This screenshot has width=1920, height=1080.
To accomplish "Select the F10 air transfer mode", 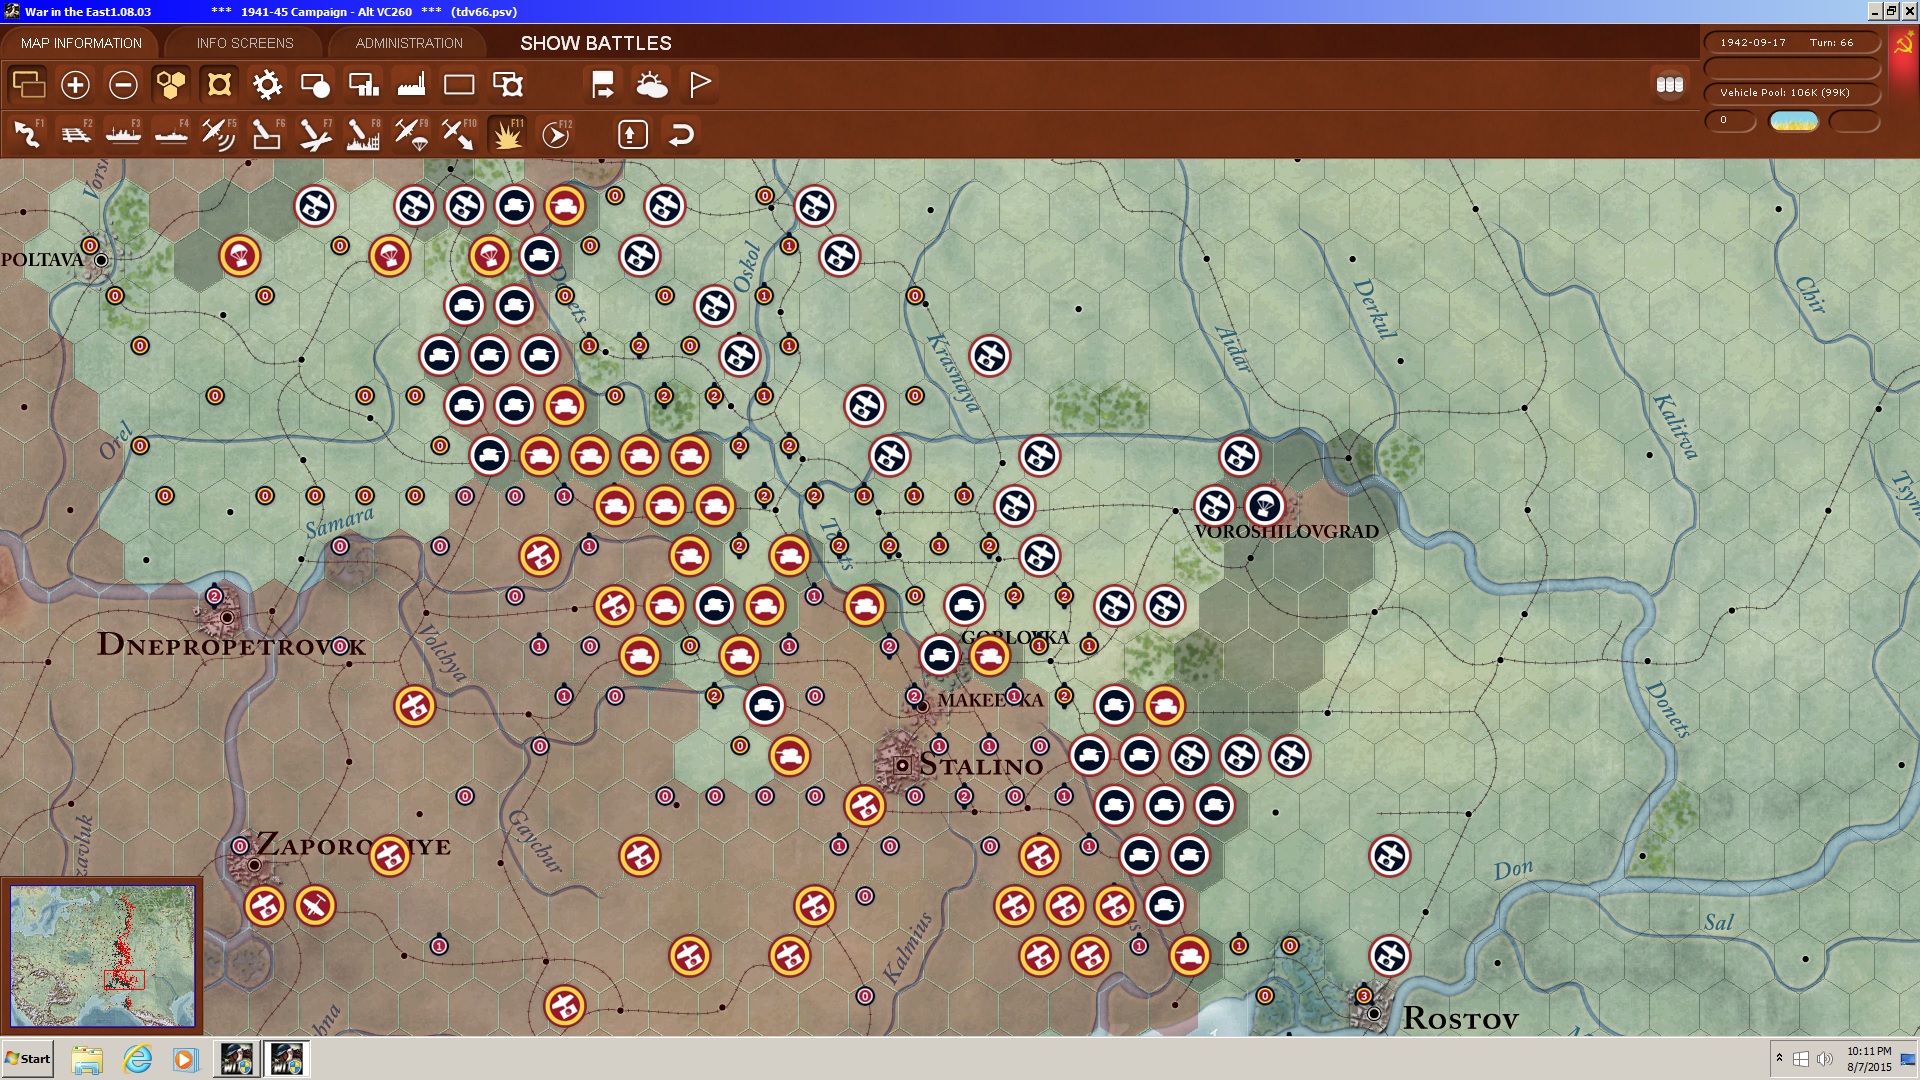I will point(459,134).
